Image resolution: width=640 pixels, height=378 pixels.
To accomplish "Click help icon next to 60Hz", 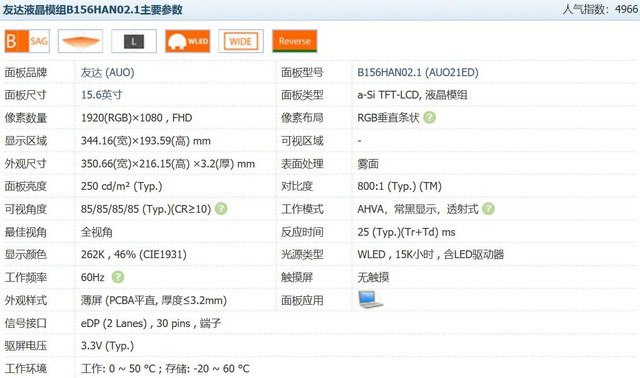I will pos(118,277).
